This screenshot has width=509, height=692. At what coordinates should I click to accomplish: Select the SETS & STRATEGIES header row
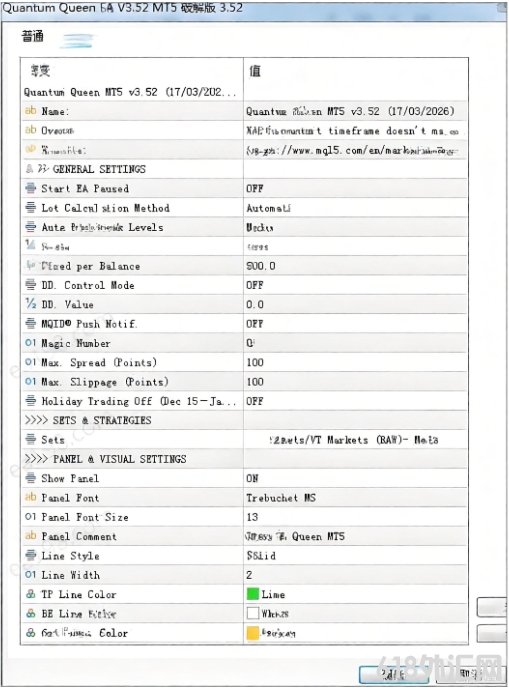pyautogui.click(x=244, y=420)
